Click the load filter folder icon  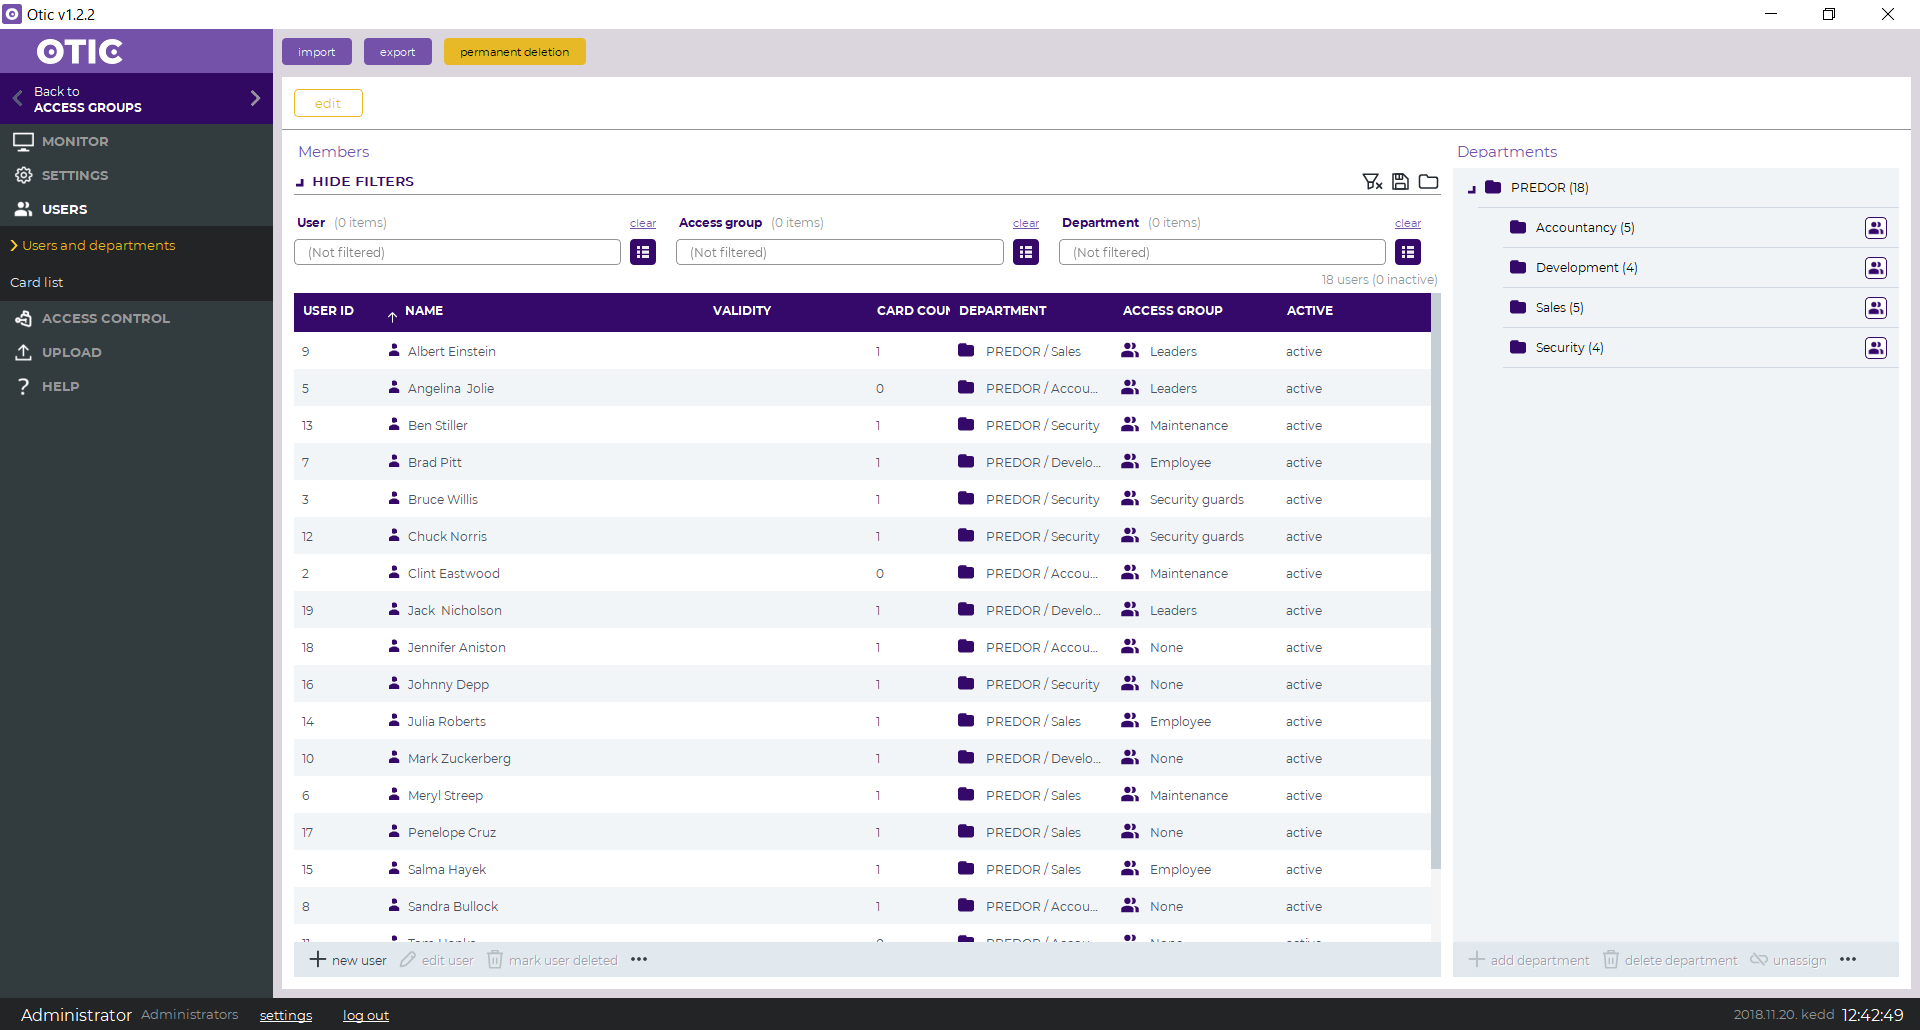1428,181
